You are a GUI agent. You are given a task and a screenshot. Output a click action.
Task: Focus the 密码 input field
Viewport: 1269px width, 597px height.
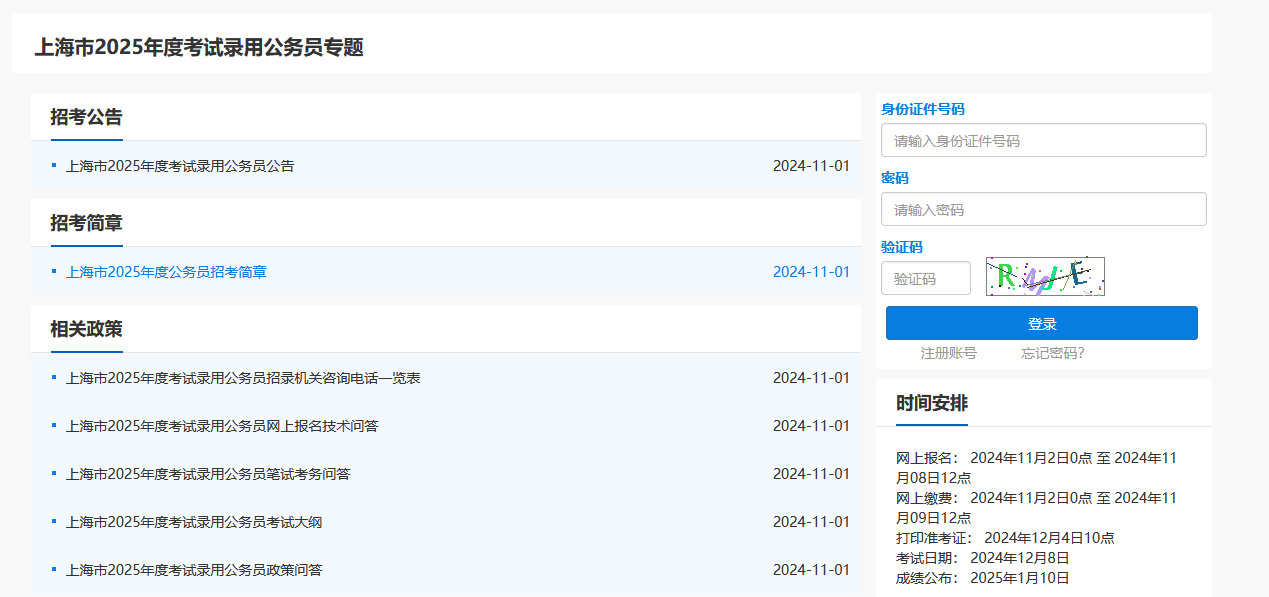1043,209
